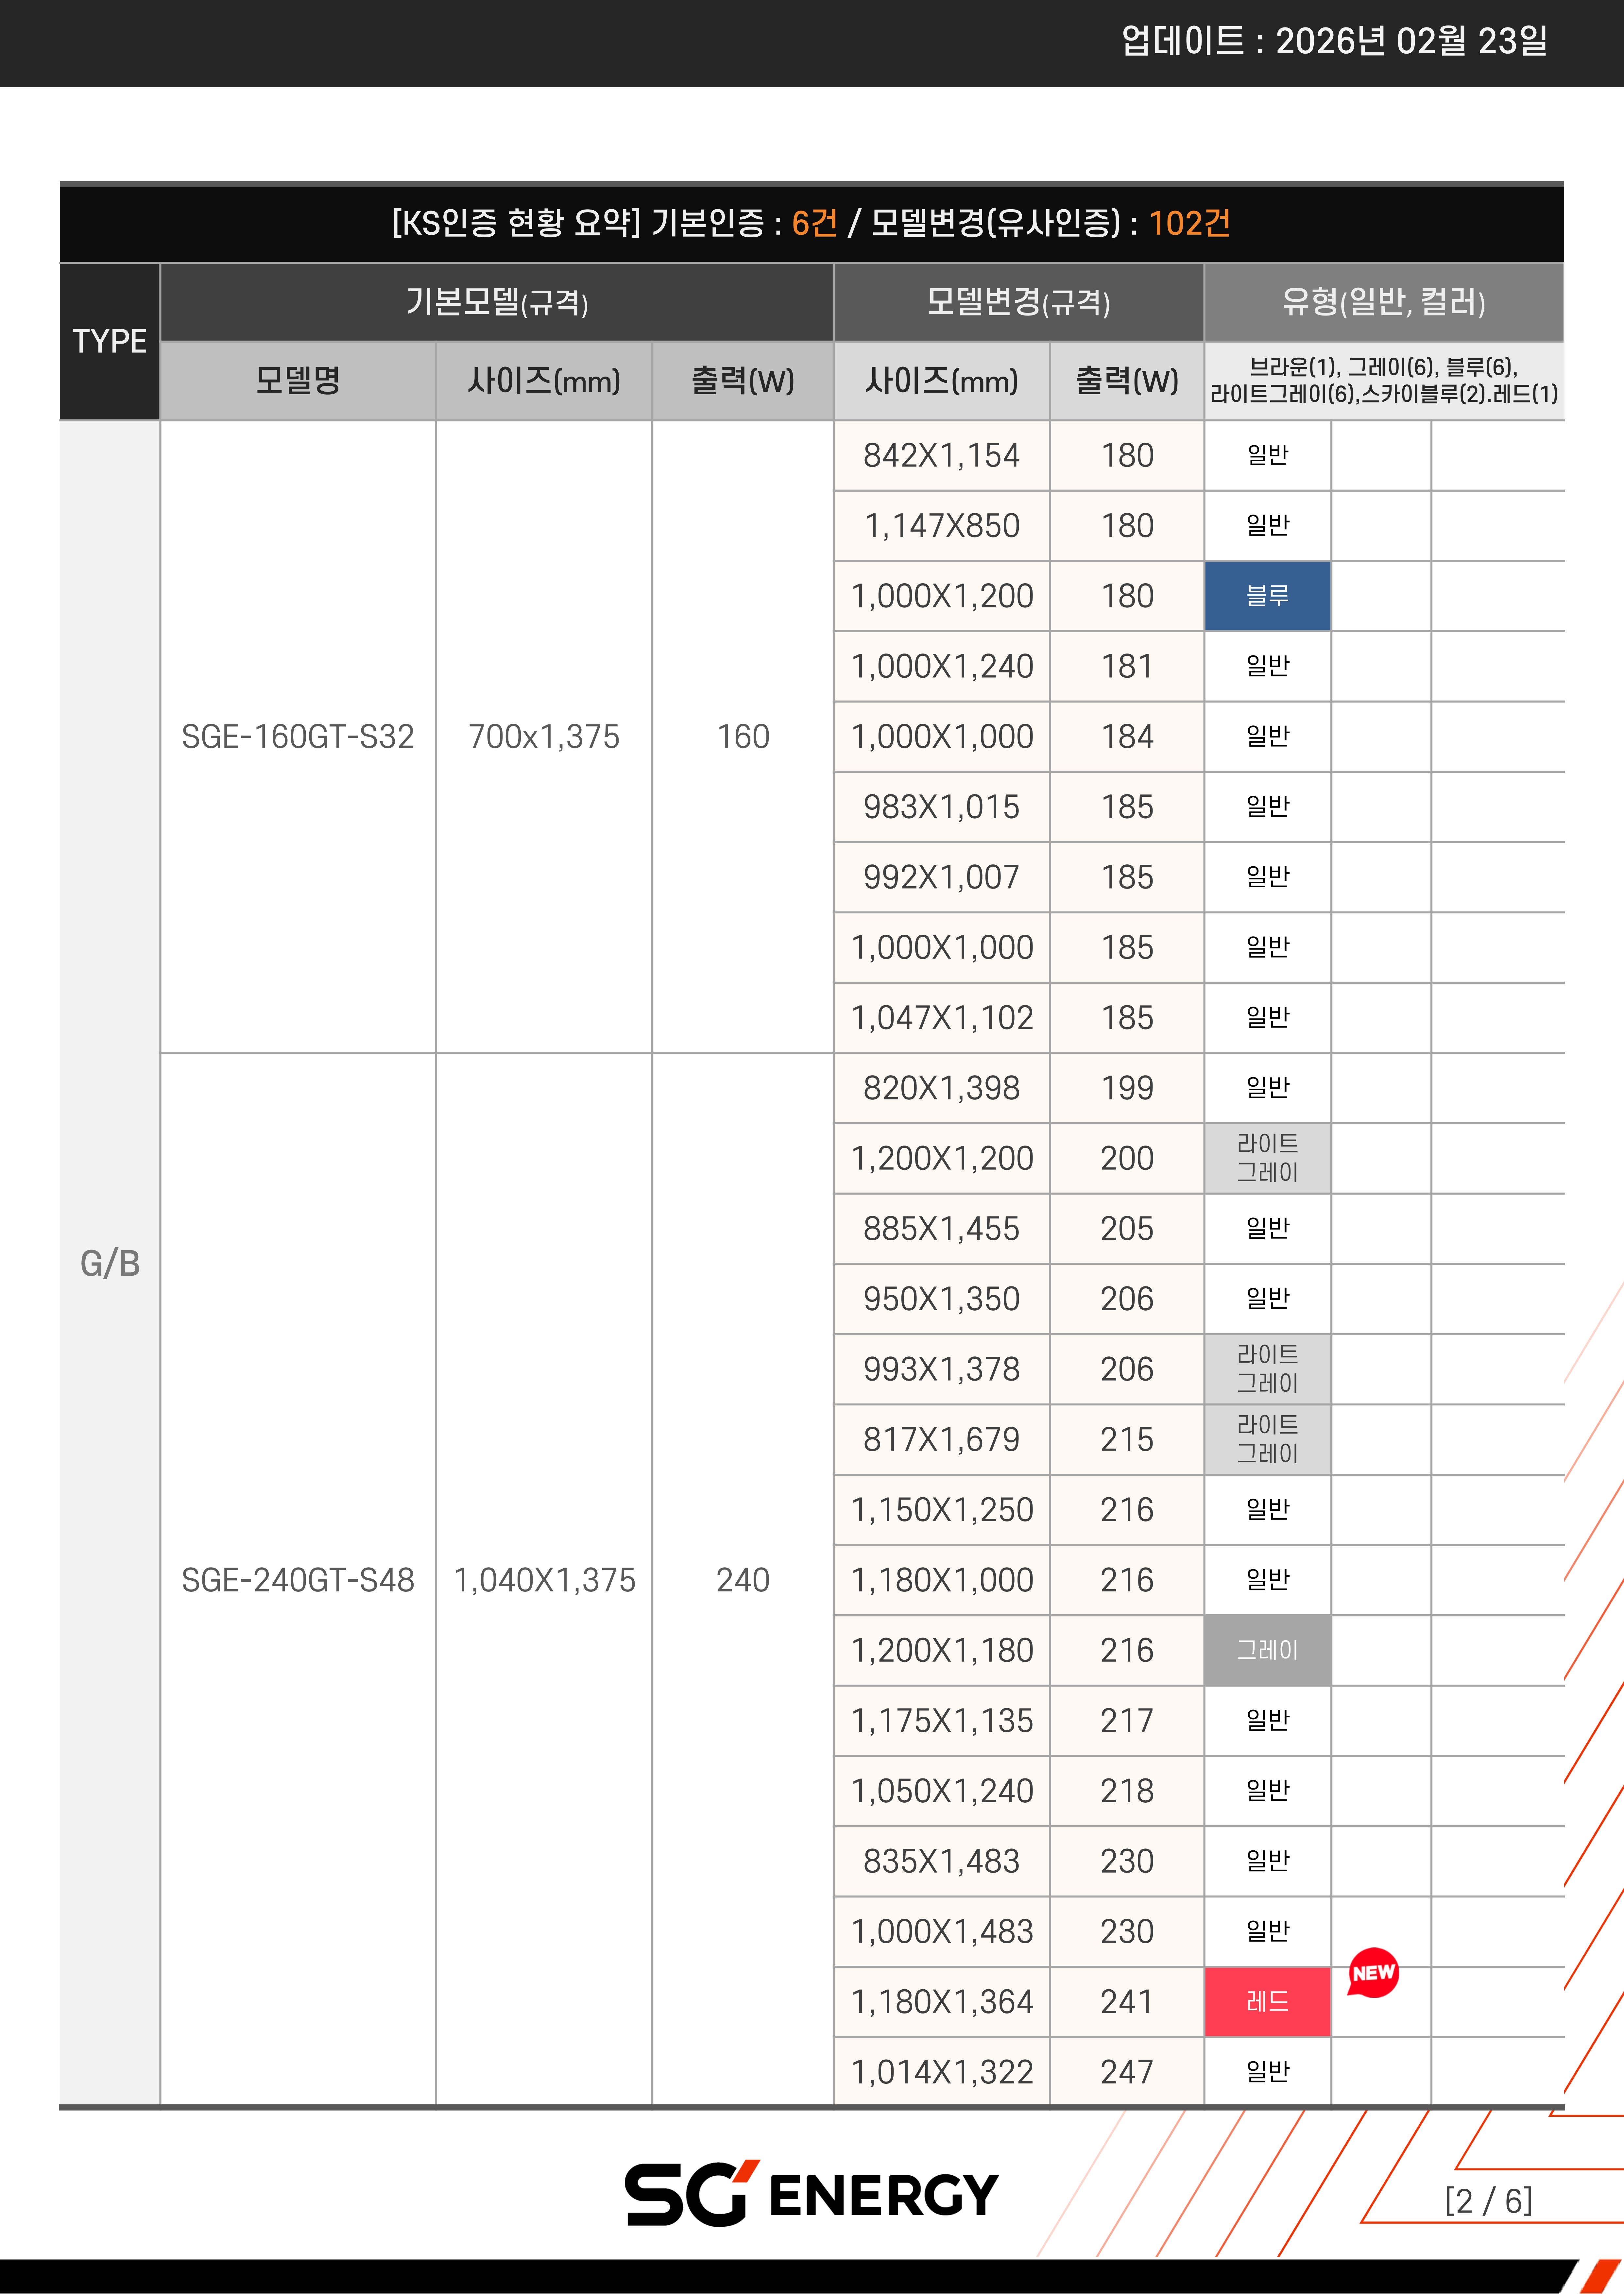Click the 유형(일반, 컬러) header
The image size is (1624, 2294).
1383,302
